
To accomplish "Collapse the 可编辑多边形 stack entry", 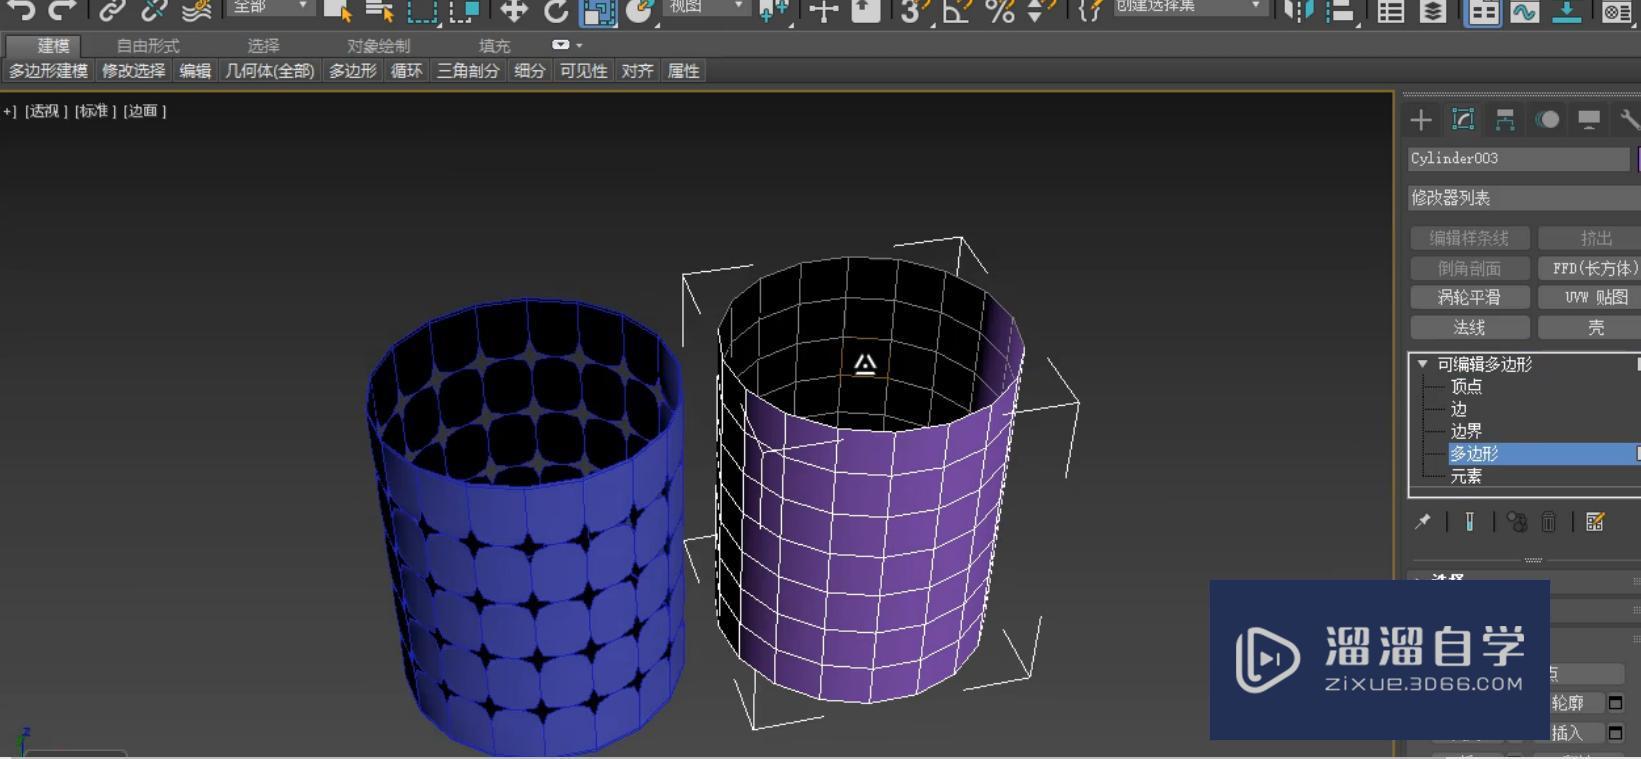I will (1422, 364).
